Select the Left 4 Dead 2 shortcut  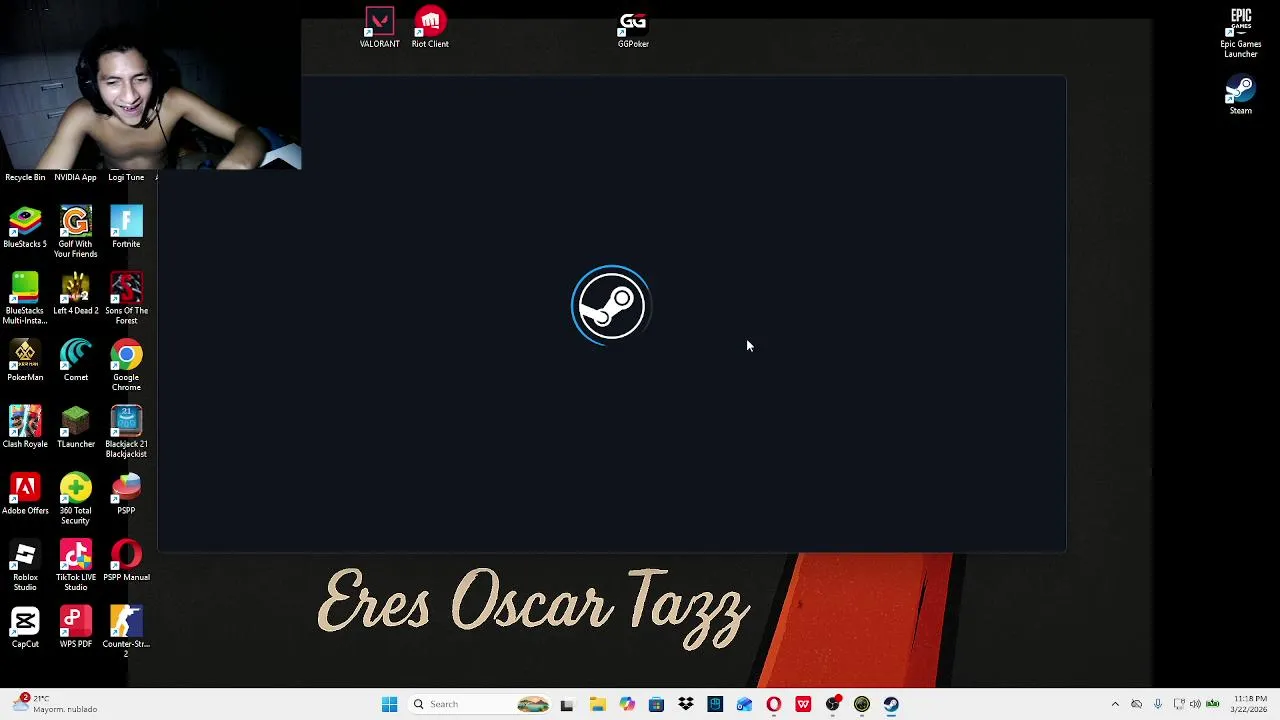point(76,294)
